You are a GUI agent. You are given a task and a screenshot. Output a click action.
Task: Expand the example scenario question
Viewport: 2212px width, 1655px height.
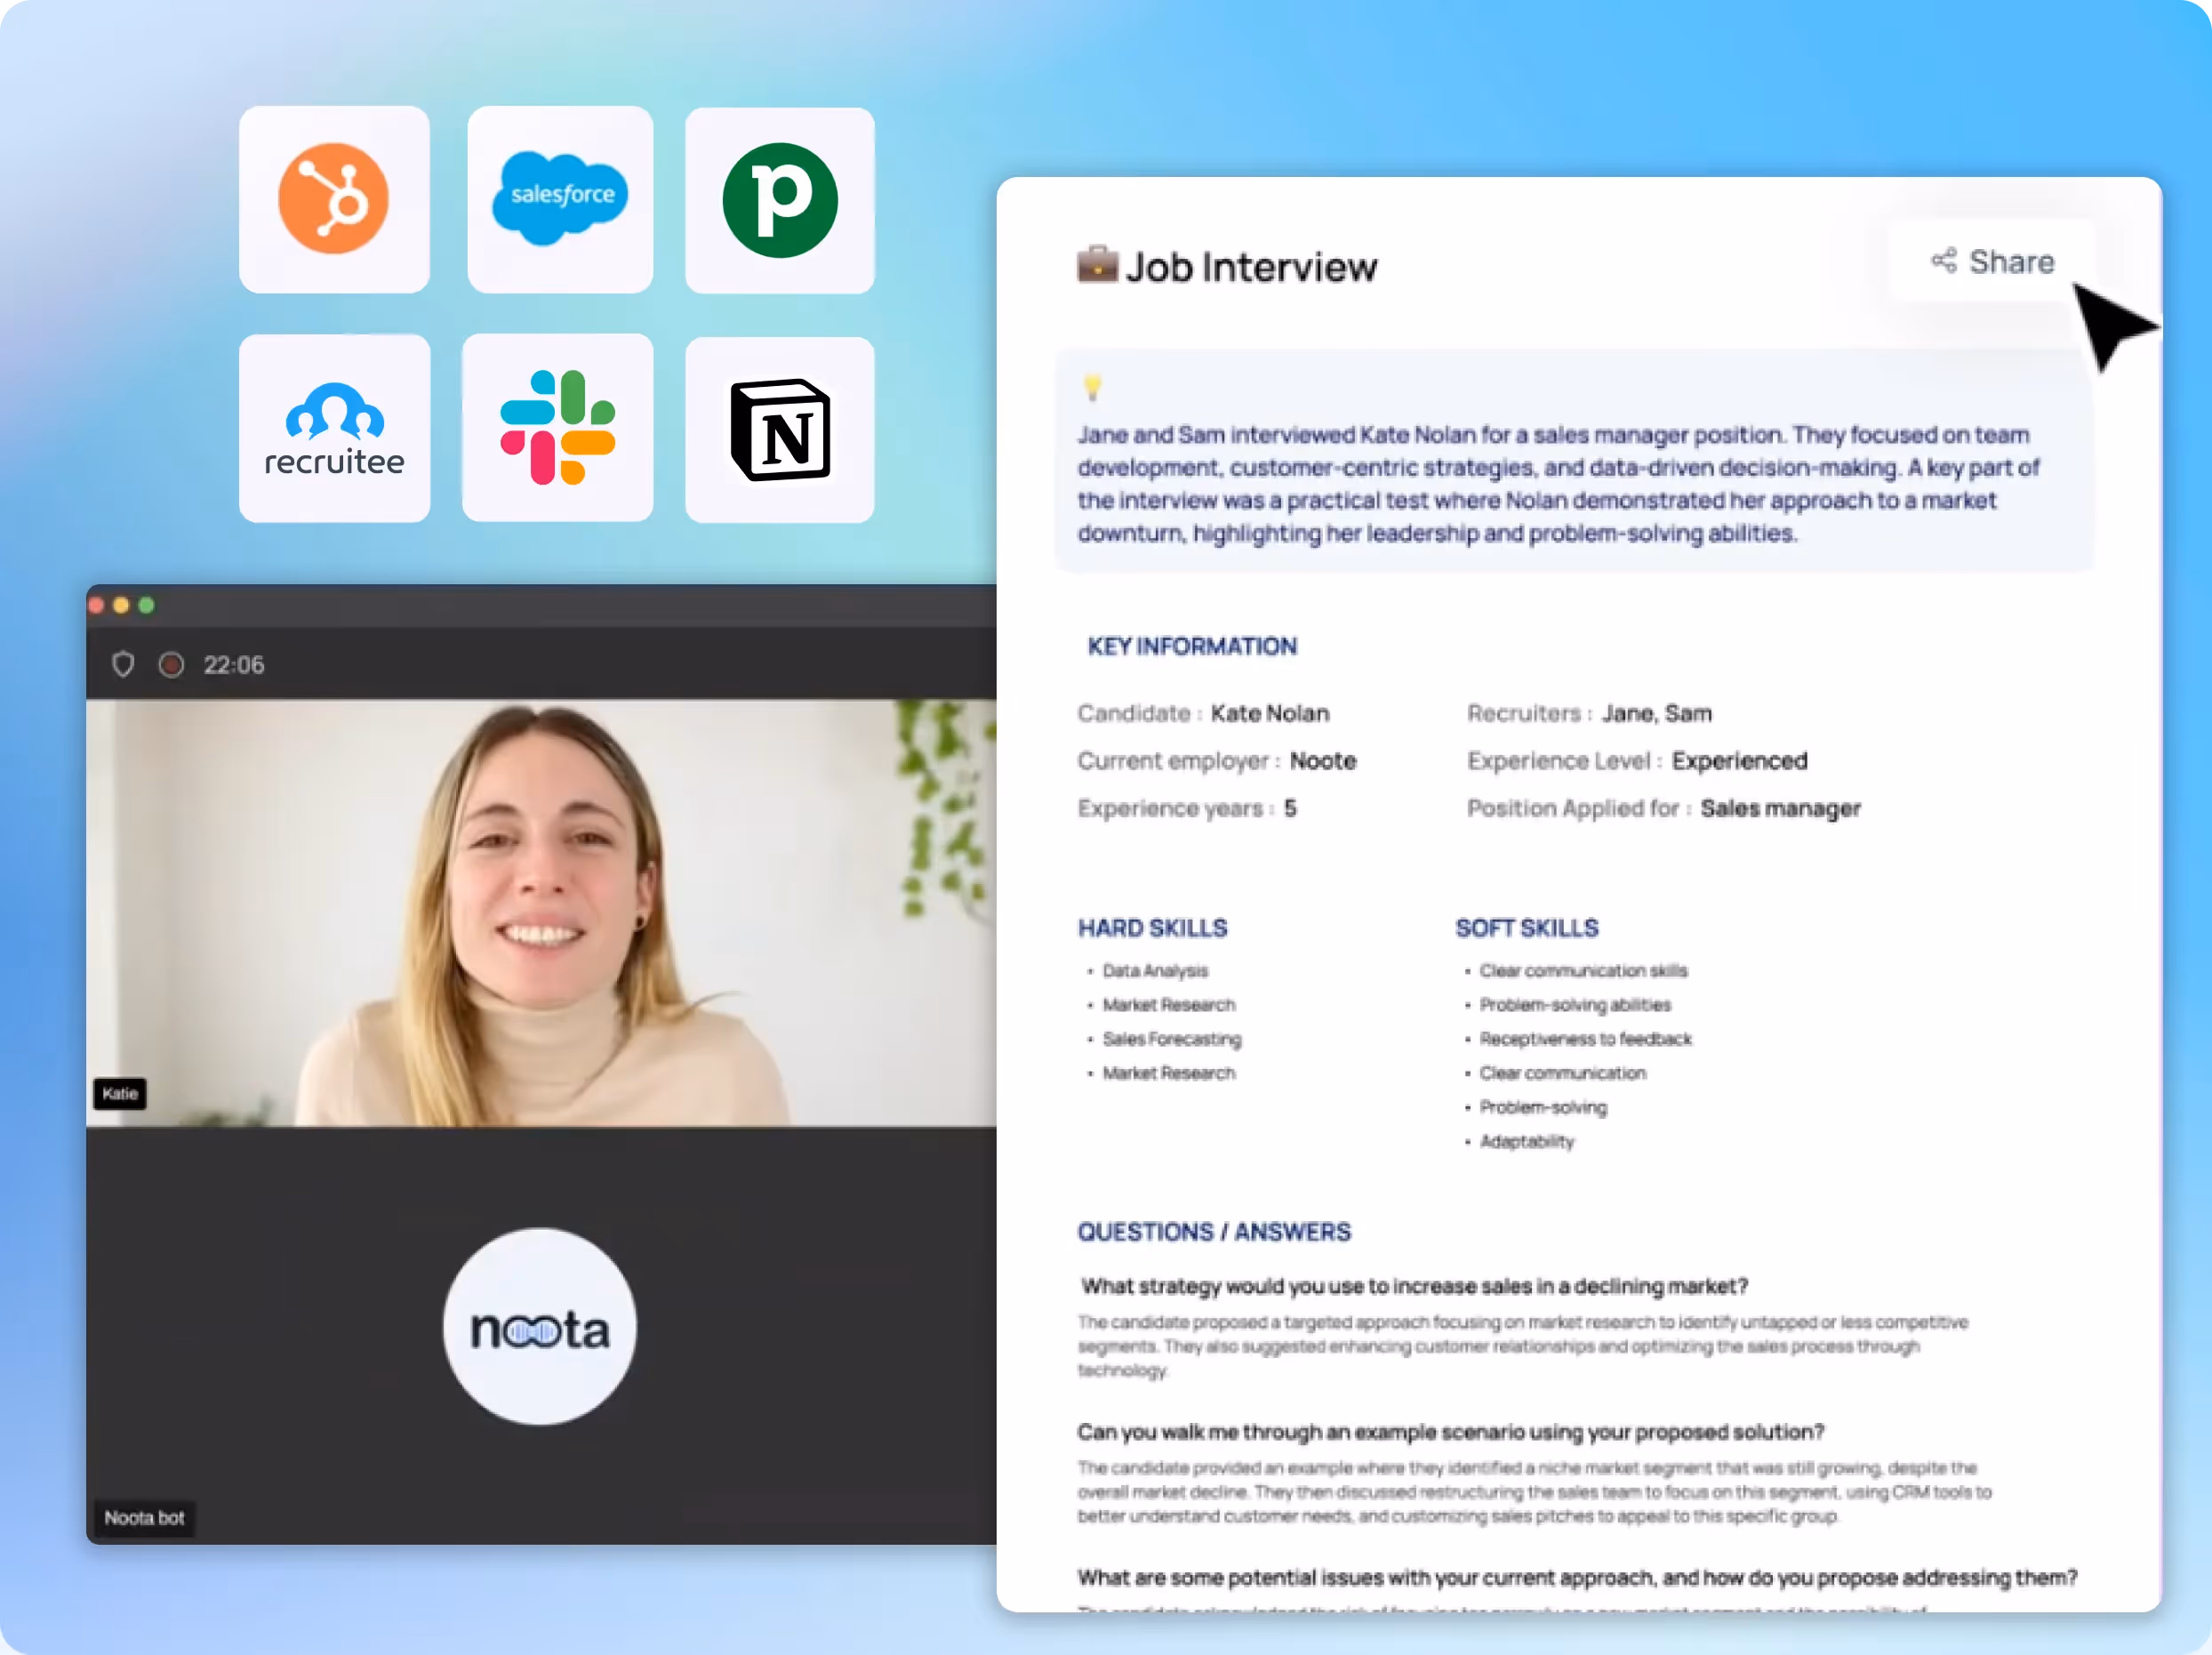1450,1432
